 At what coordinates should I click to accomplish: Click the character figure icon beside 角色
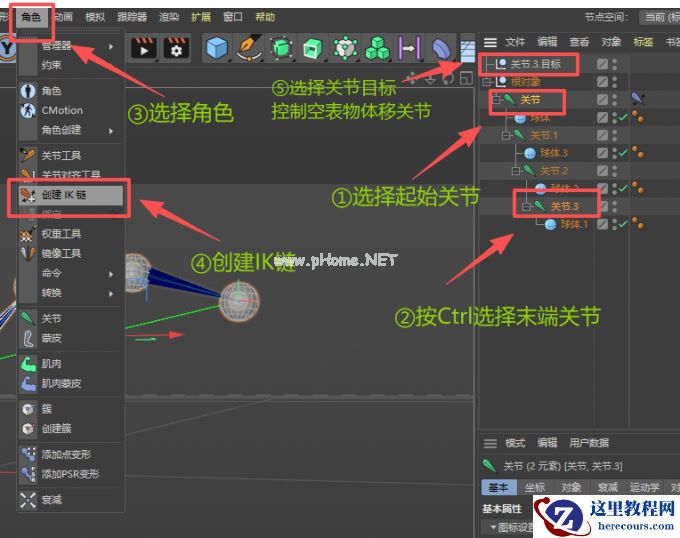pos(28,91)
